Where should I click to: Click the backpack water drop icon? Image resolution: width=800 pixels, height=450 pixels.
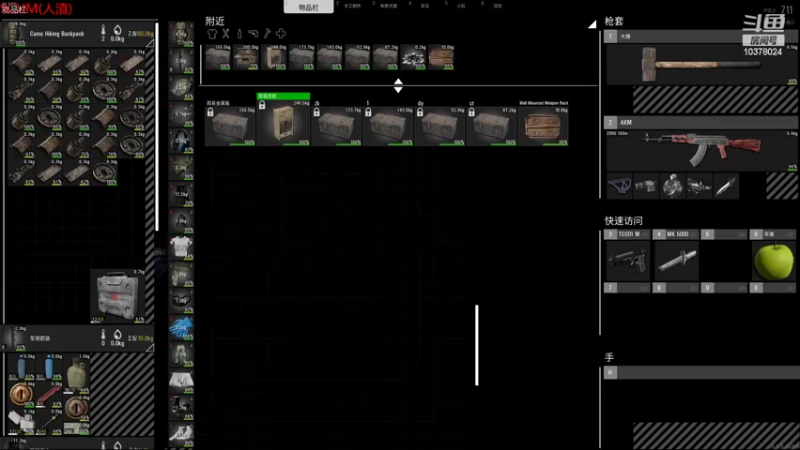click(x=117, y=31)
